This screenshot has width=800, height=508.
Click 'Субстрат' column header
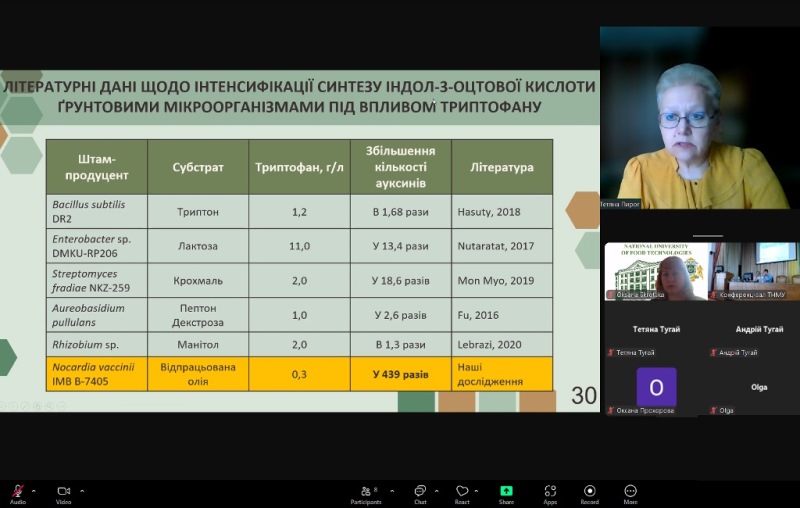pyautogui.click(x=198, y=167)
